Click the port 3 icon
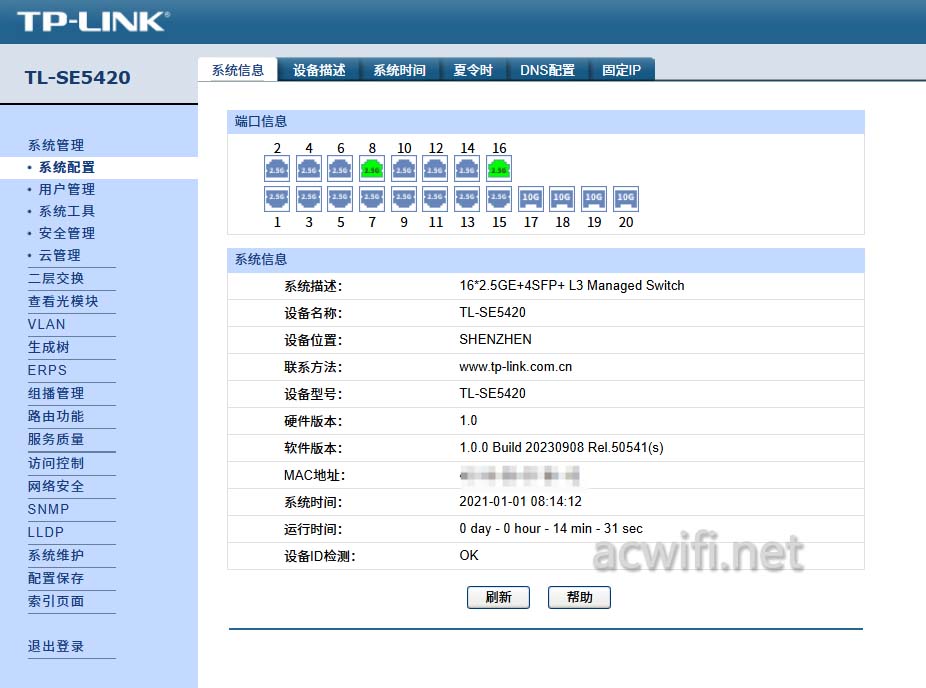 pos(309,198)
